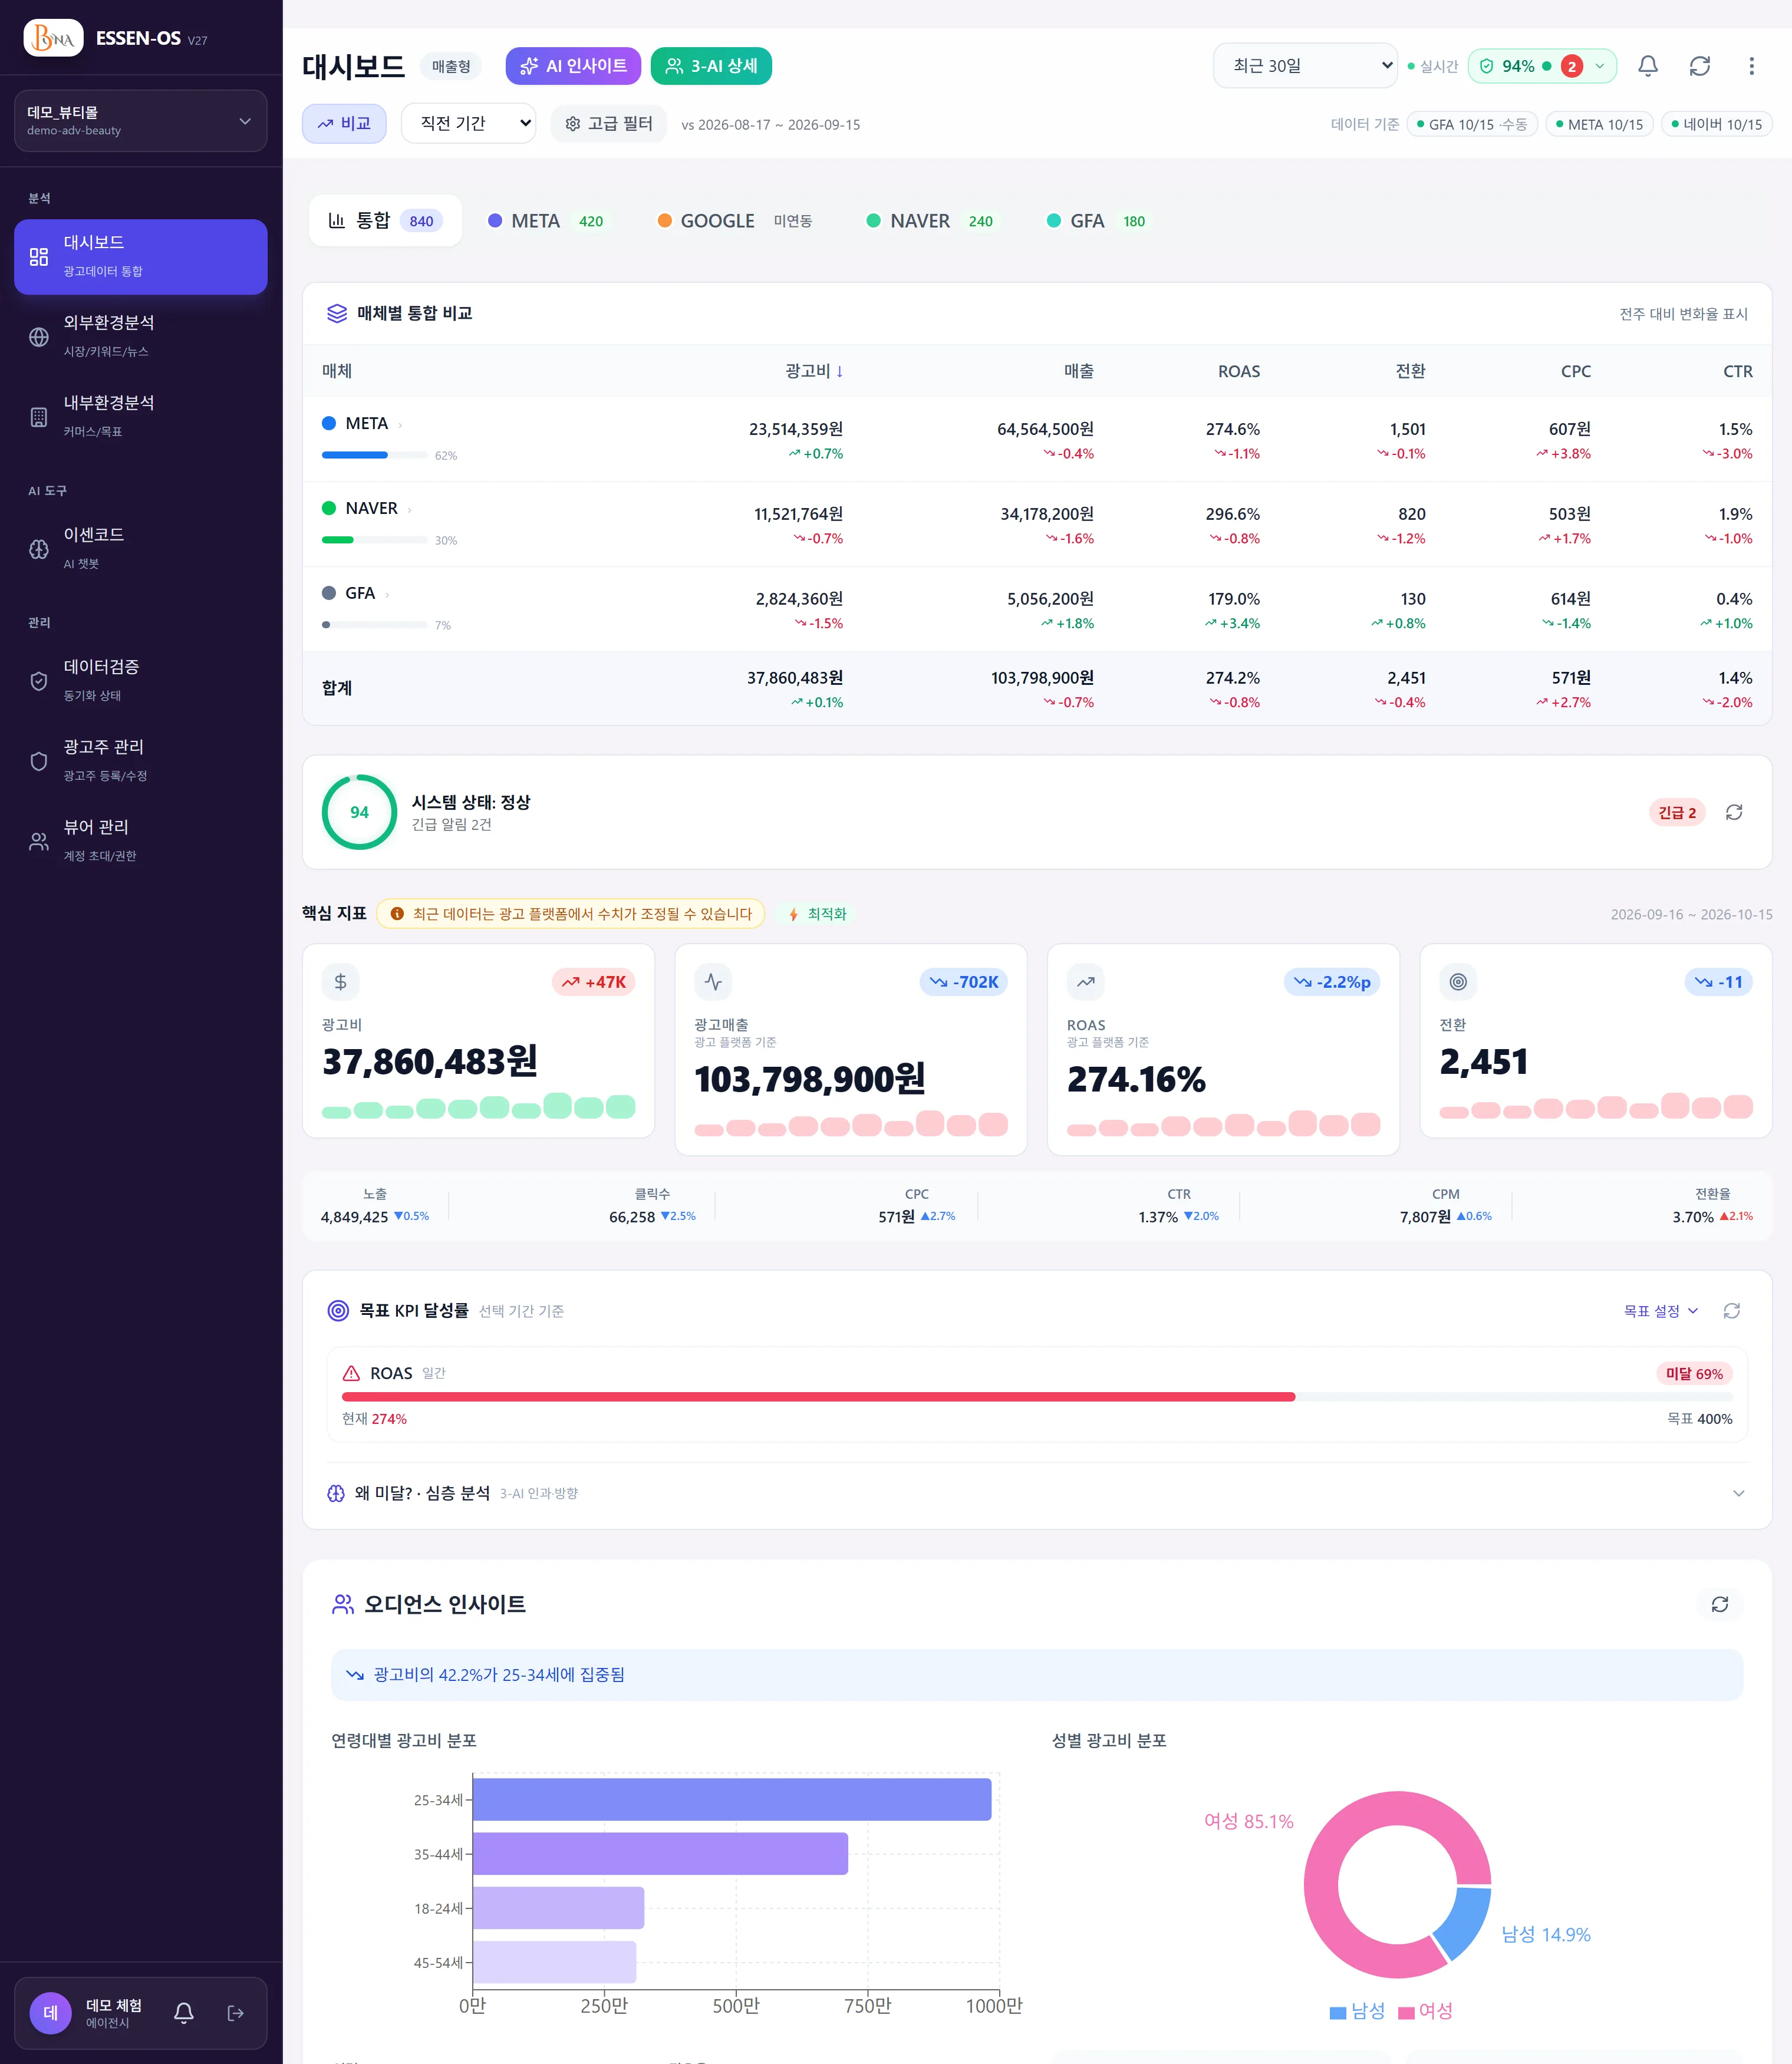
Task: Select the GOOGLE 미연동 tab
Action: 735,221
